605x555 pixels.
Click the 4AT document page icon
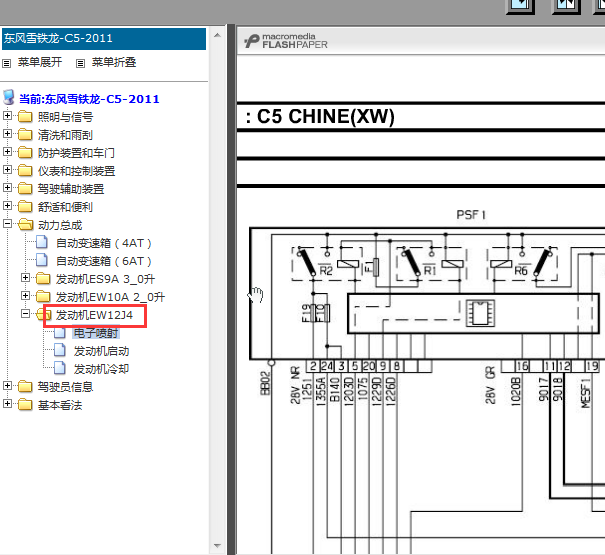click(42, 242)
